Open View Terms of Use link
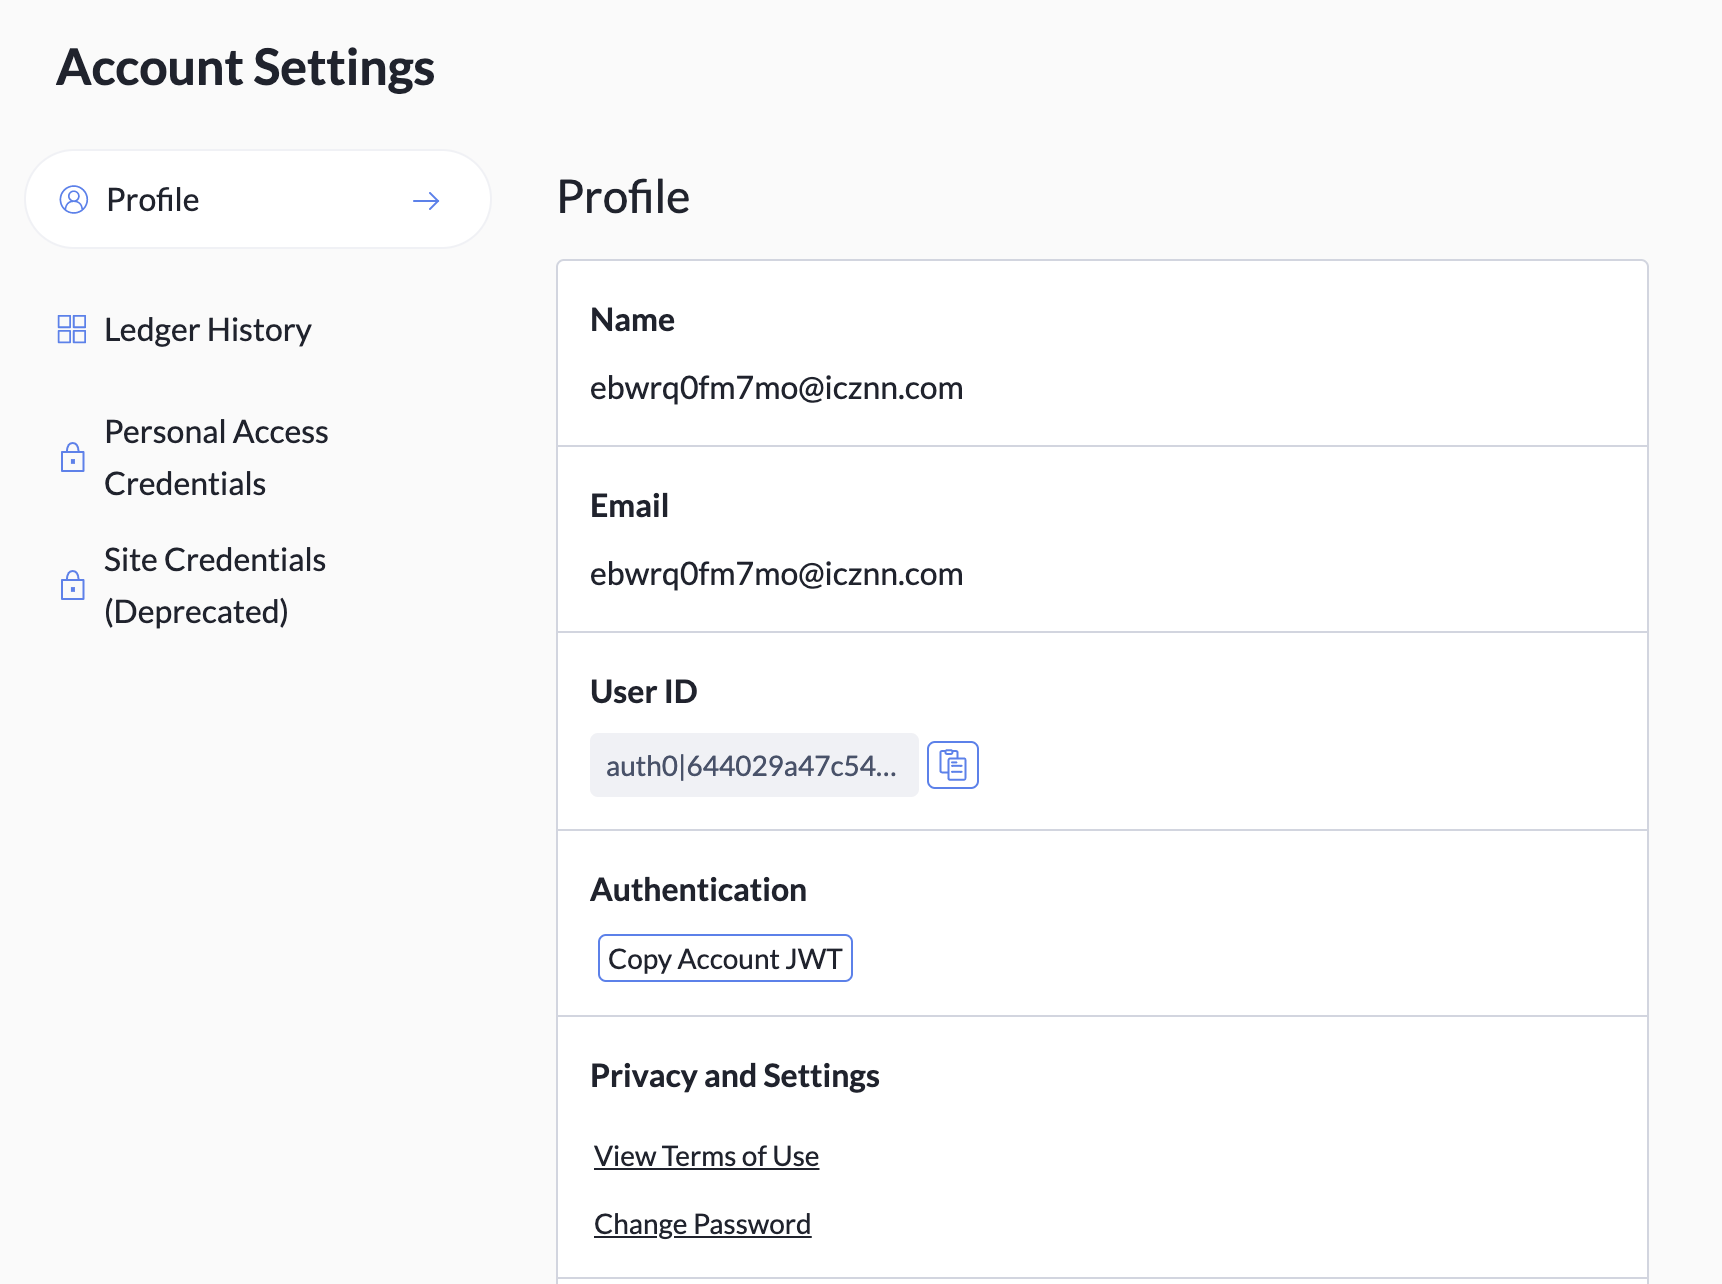 click(705, 1155)
